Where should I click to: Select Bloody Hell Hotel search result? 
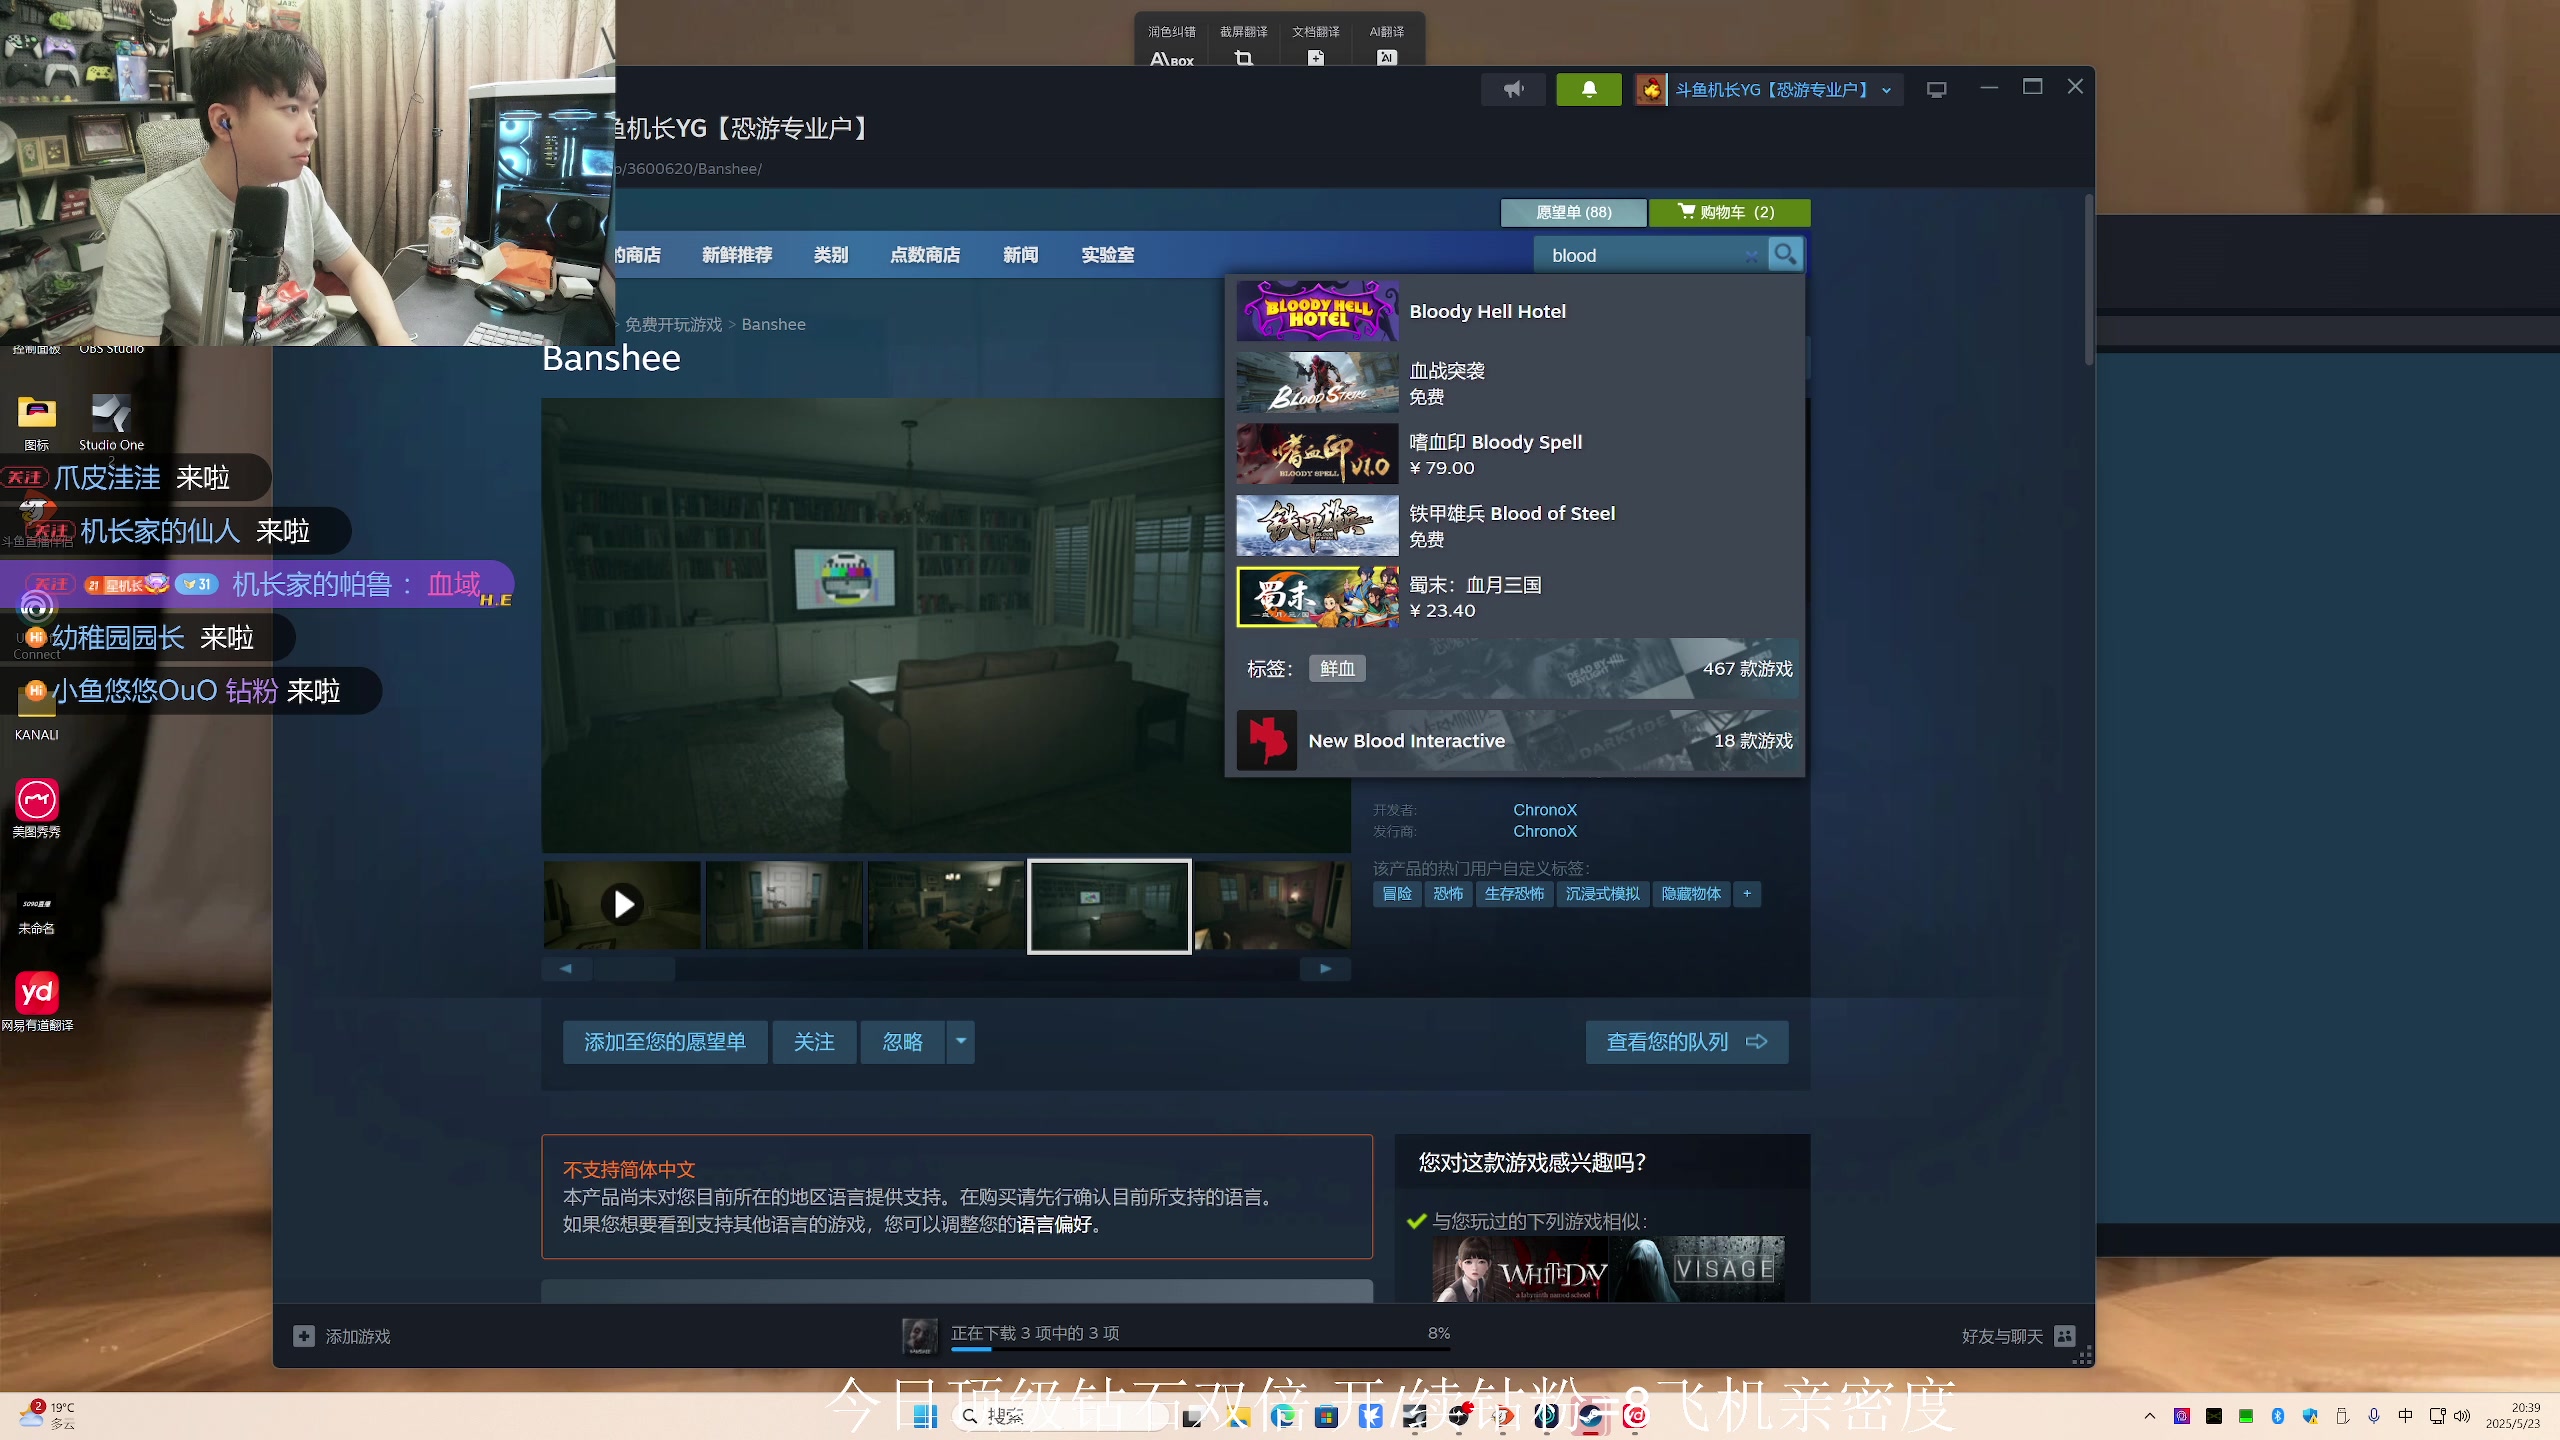(x=1516, y=312)
